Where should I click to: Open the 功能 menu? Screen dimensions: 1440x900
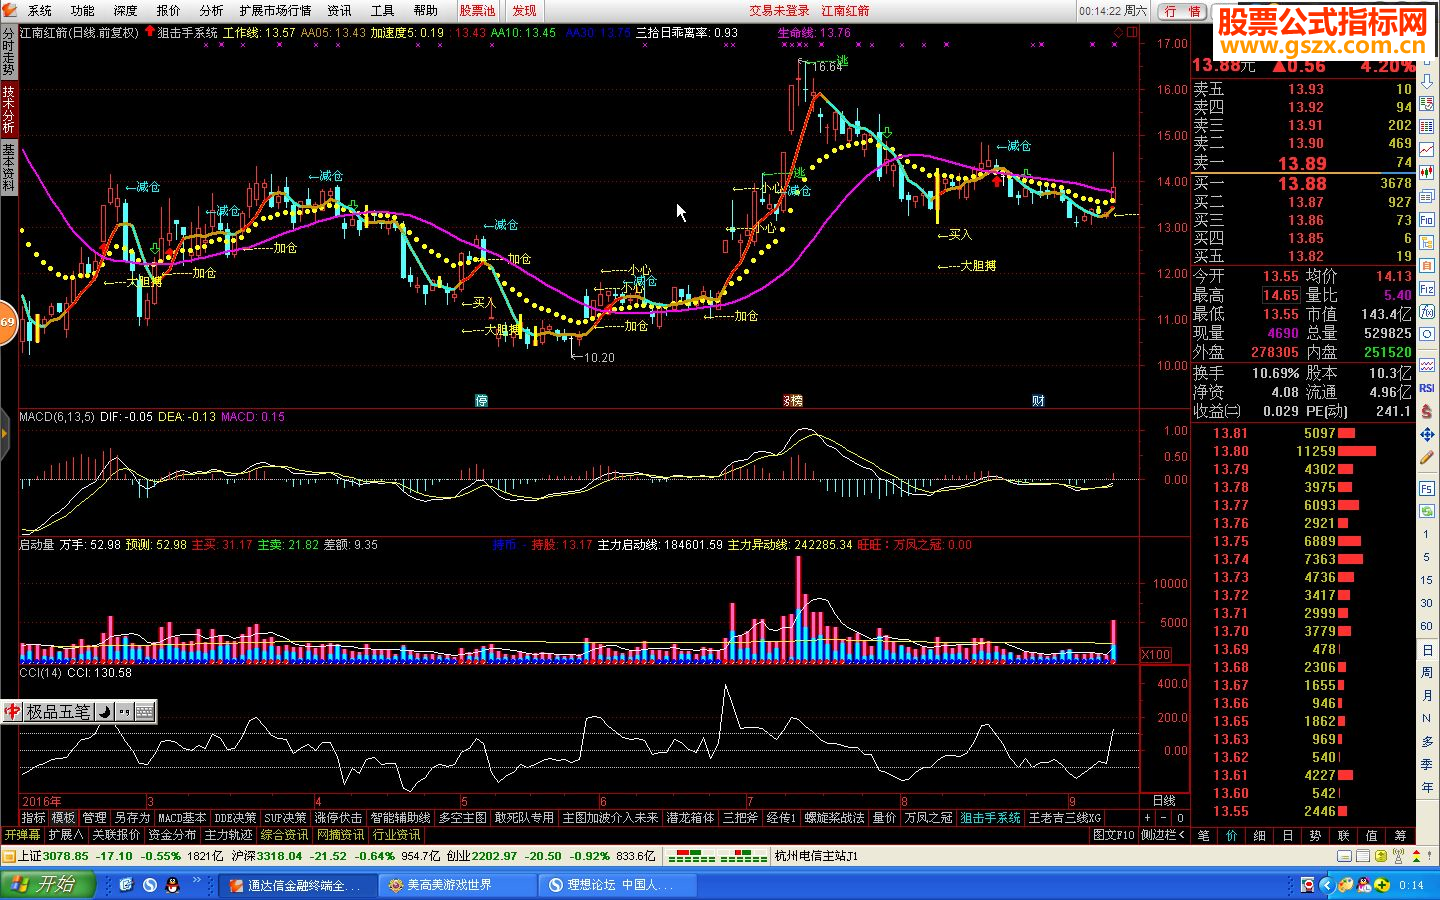tap(83, 10)
